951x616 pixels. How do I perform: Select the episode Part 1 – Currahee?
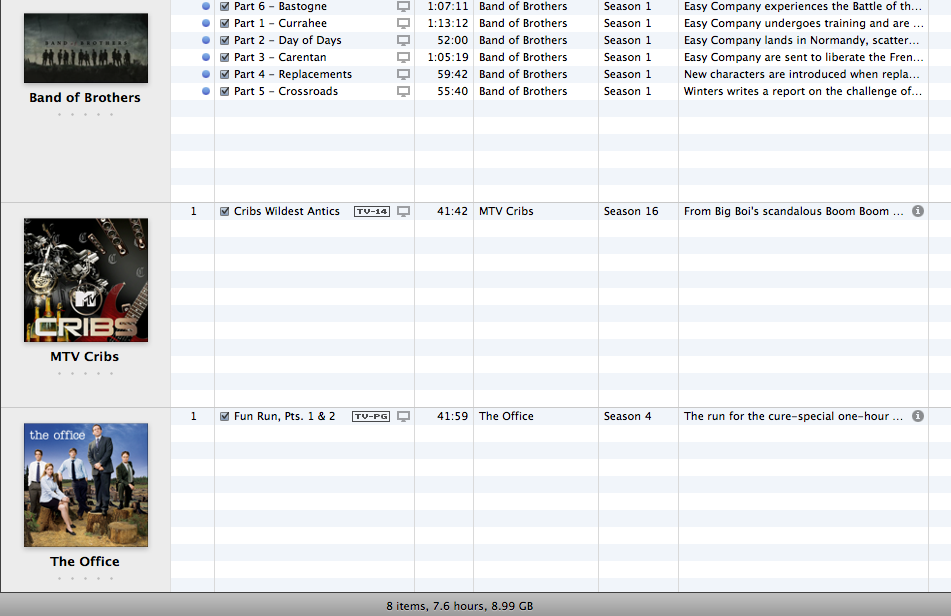pyautogui.click(x=280, y=23)
